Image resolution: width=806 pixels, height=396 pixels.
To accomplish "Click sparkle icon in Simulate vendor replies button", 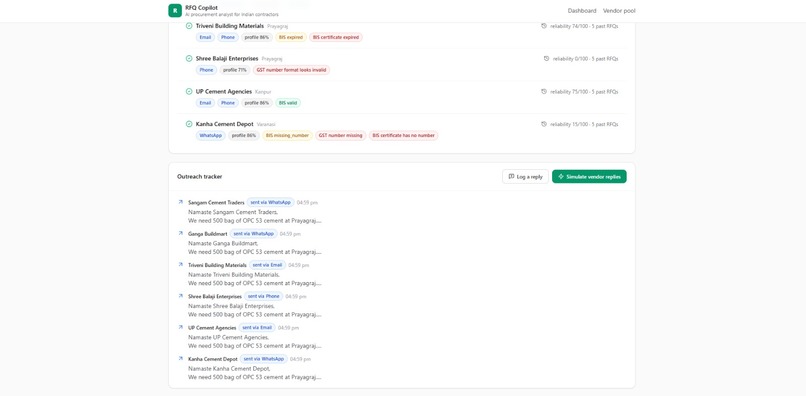I will point(561,176).
